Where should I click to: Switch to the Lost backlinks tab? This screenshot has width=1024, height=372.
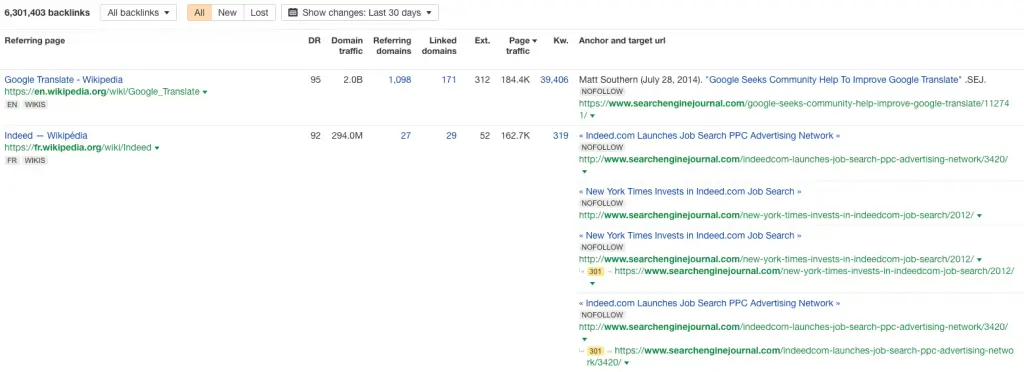point(259,12)
